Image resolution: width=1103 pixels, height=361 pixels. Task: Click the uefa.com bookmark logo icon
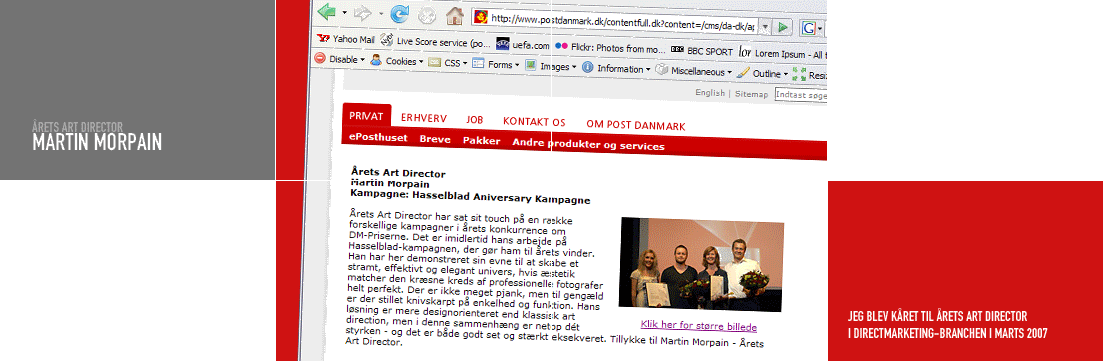click(502, 44)
